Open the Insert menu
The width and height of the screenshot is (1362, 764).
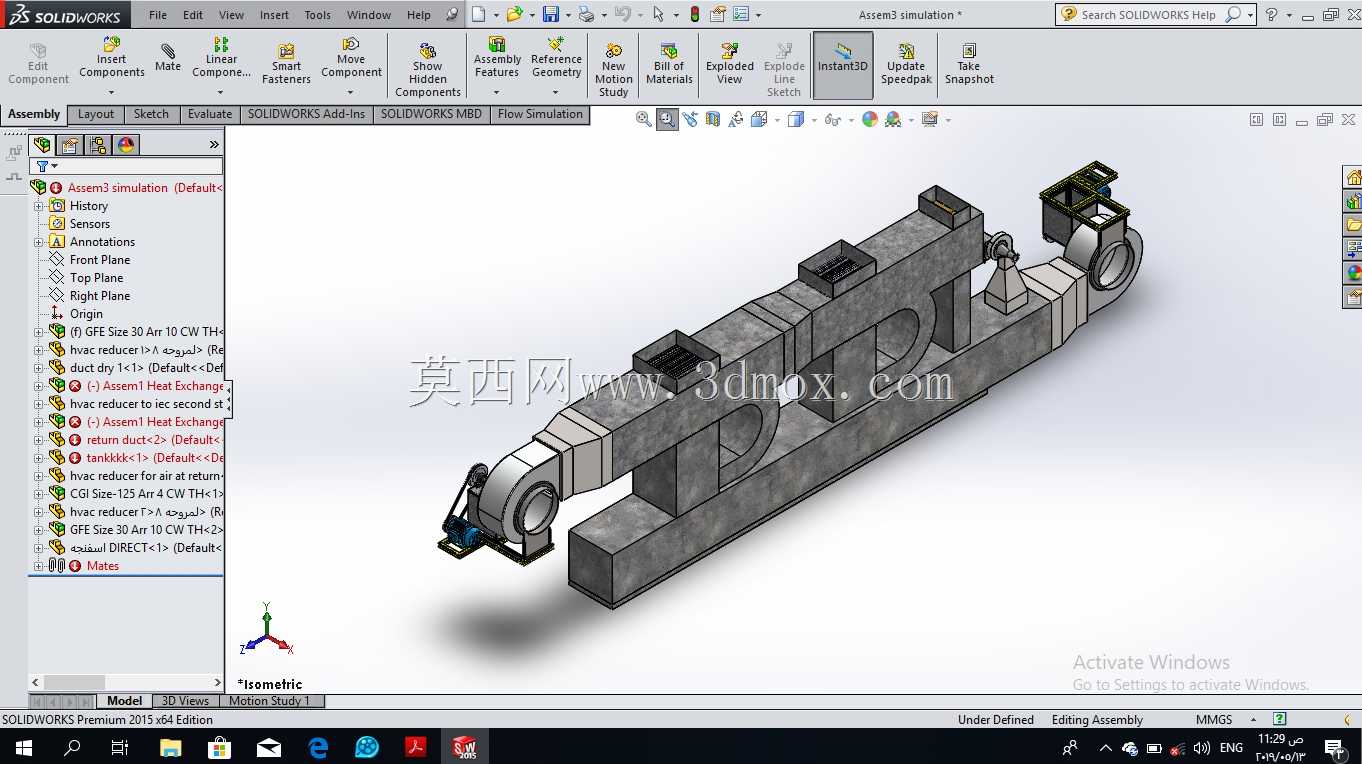274,15
